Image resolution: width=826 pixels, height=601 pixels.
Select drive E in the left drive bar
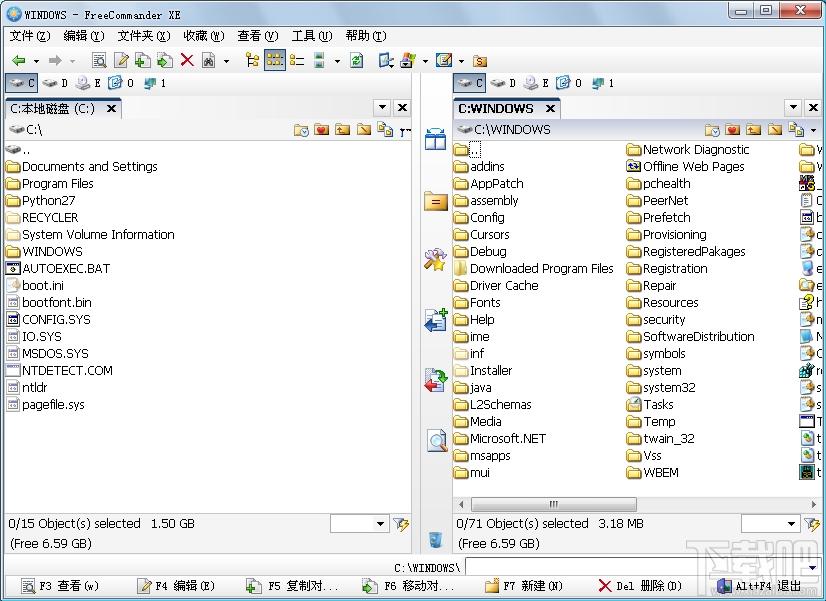coord(88,83)
